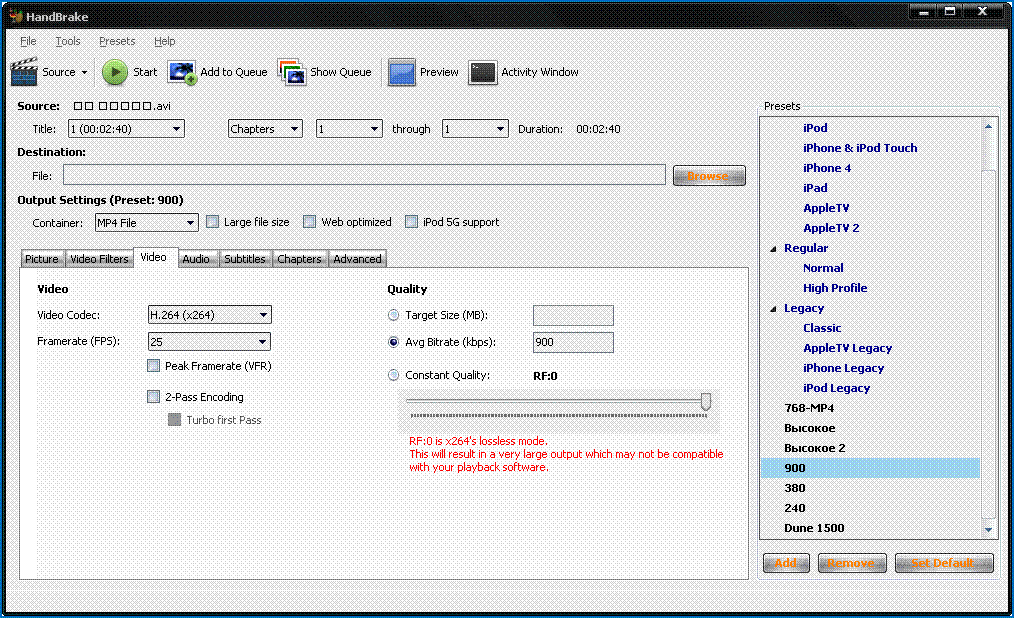1014x618 pixels.
Task: Click the Show Queue icon
Action: point(292,72)
